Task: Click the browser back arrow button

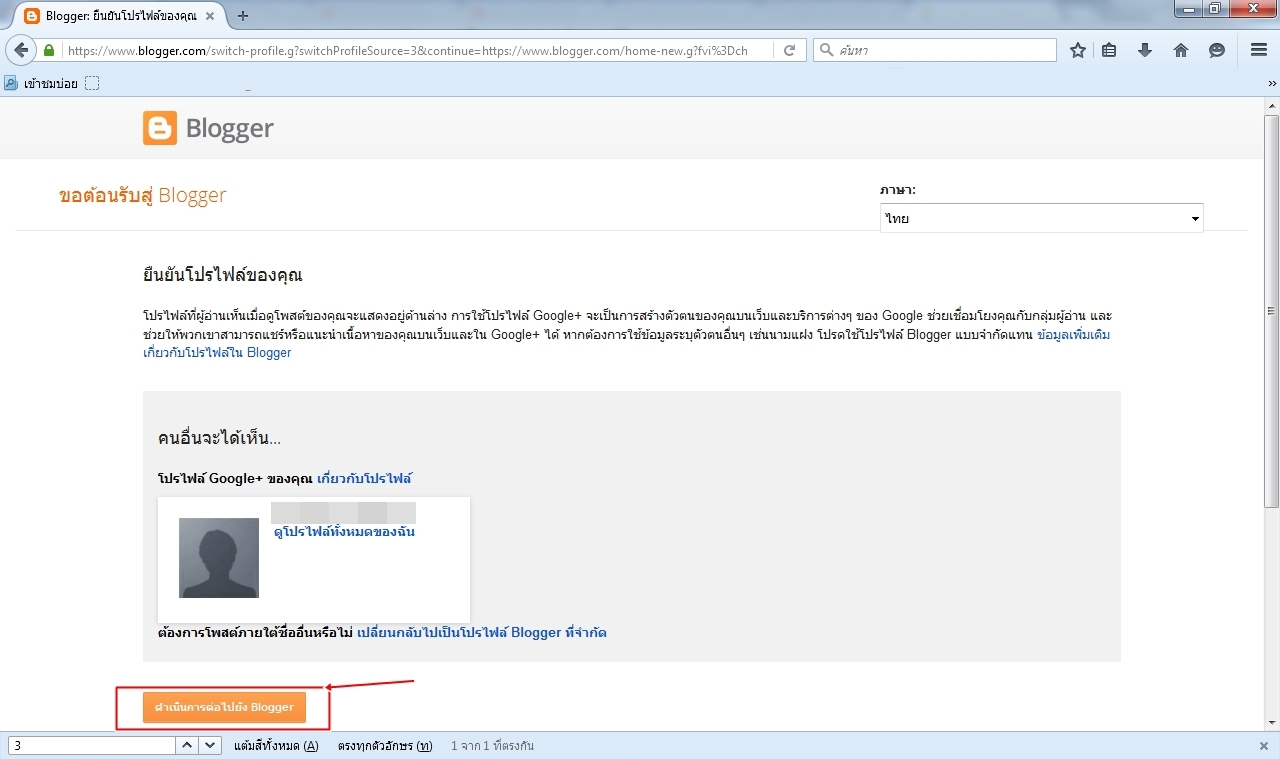Action: [20, 50]
